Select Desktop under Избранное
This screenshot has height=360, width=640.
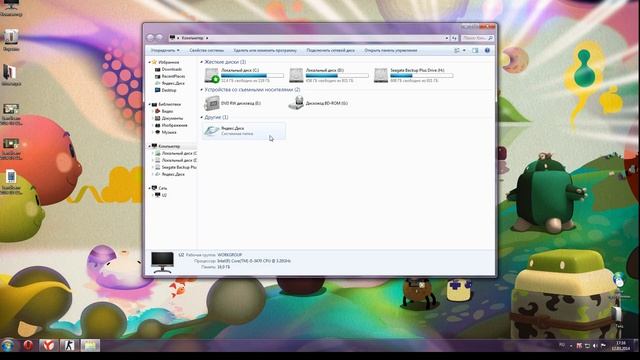[169, 90]
